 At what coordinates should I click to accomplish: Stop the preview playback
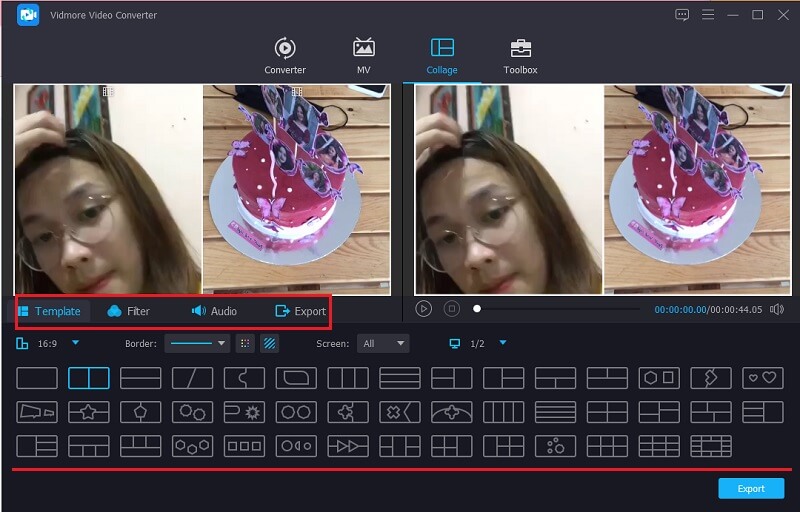pyautogui.click(x=452, y=309)
